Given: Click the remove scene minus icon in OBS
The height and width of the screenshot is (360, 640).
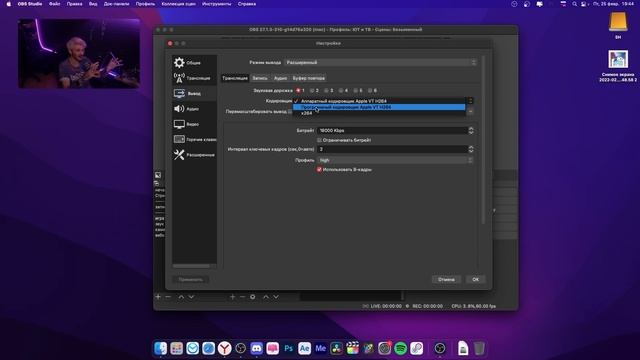Looking at the screenshot, I should pos(168,297).
